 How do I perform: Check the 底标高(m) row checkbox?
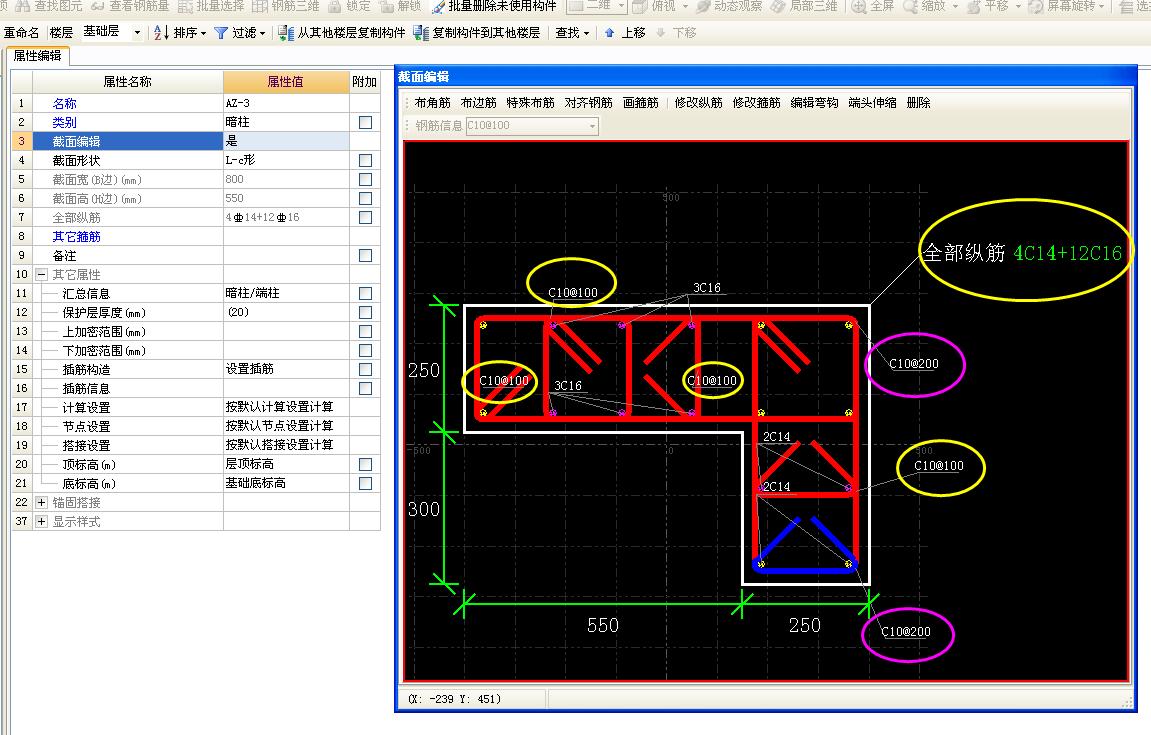365,484
